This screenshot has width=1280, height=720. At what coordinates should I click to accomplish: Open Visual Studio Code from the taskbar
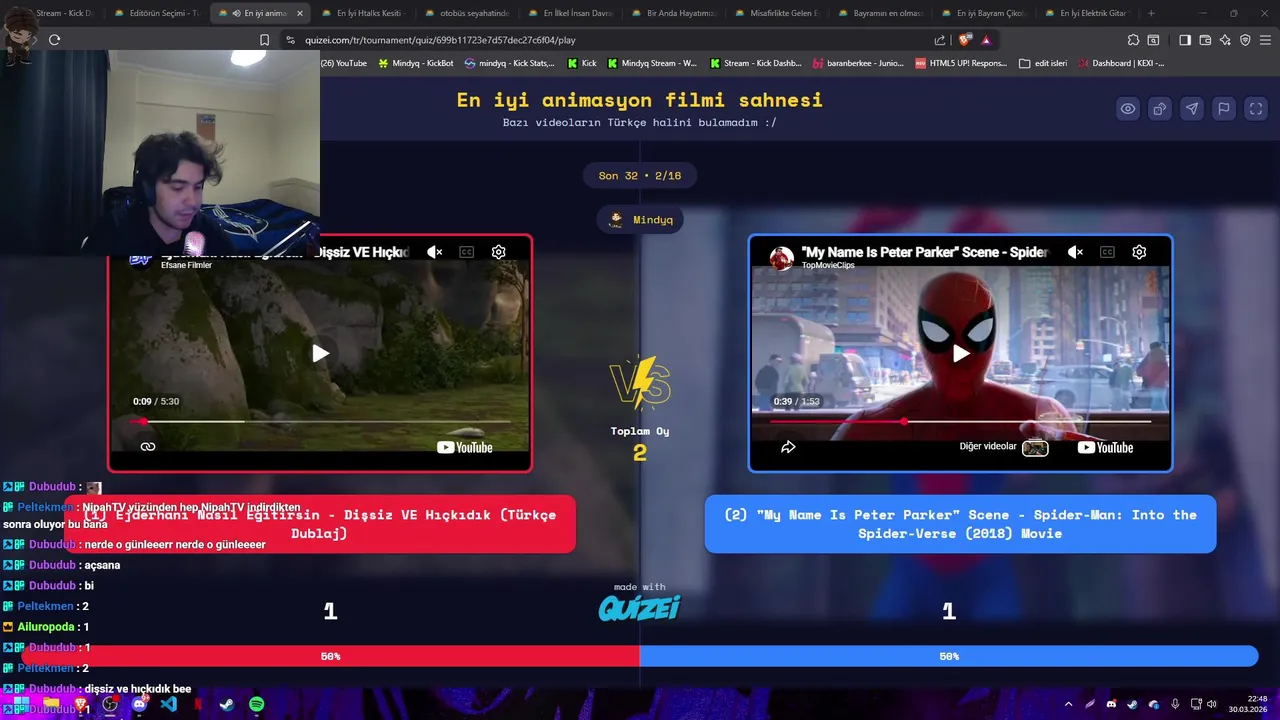click(168, 704)
